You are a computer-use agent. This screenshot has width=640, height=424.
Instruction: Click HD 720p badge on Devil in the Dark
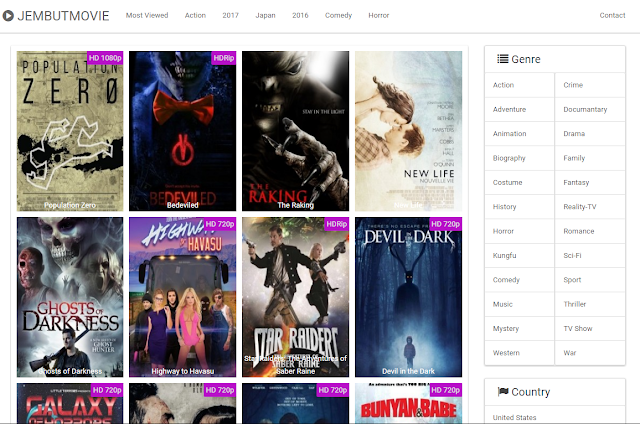pyautogui.click(x=445, y=224)
